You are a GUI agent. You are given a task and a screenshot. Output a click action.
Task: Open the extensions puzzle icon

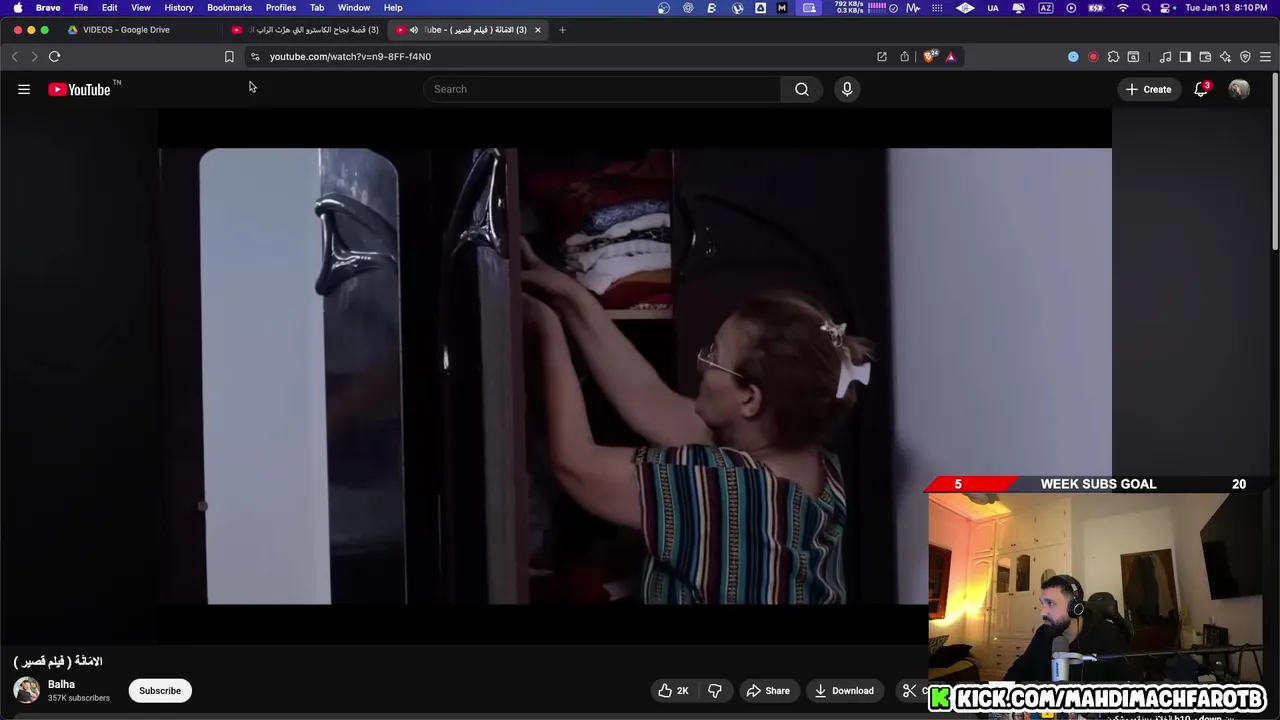pos(1113,57)
